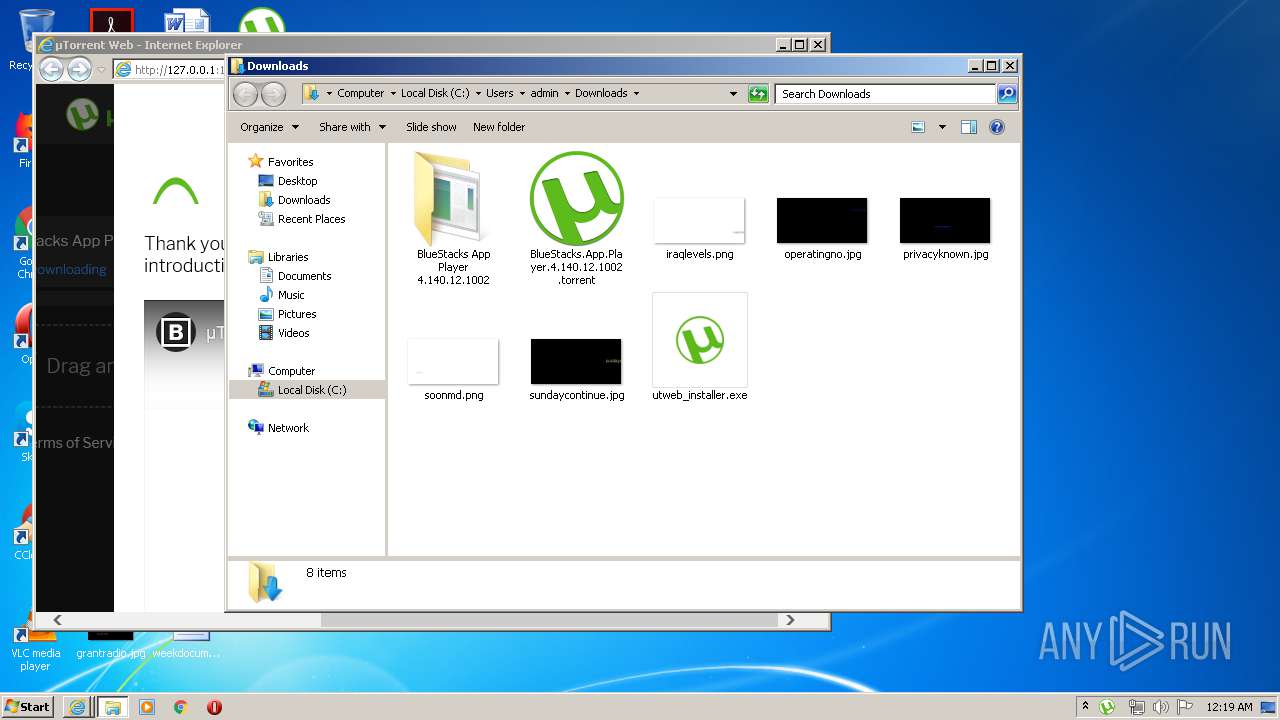Click in the Search Downloads field
The image size is (1280, 720).
coord(886,94)
